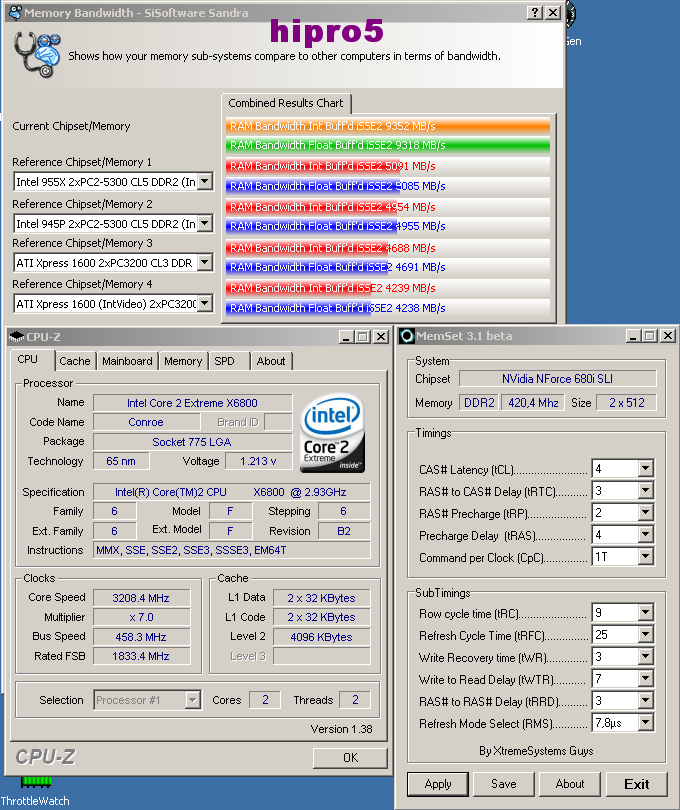Image resolution: width=680 pixels, height=810 pixels.
Task: Click Apply button in MemSet
Action: [438, 784]
